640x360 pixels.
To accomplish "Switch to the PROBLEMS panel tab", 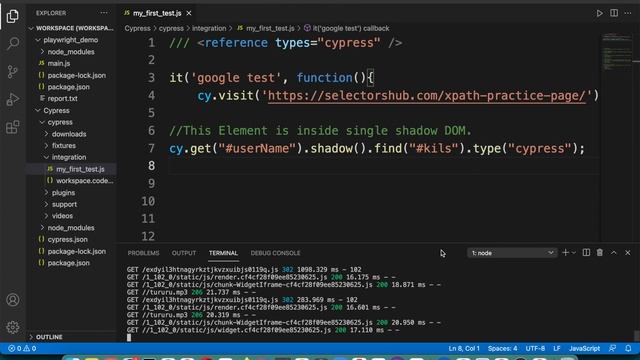I will click(x=143, y=253).
